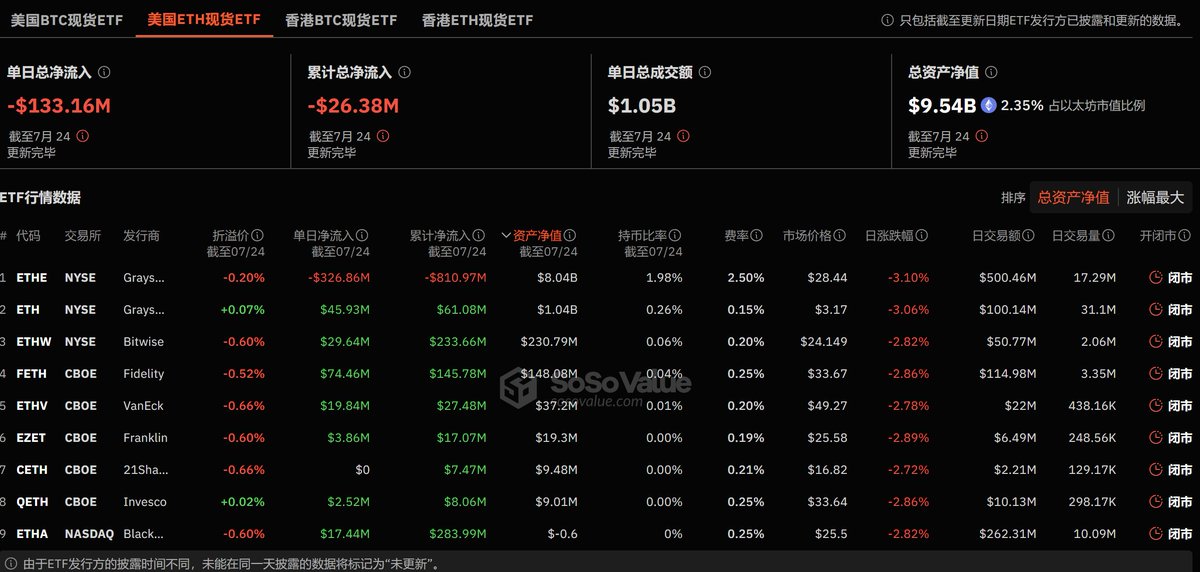Viewport: 1200px width, 572px height.
Task: Click info icon in 累计净流入 column header
Action: pos(479,236)
